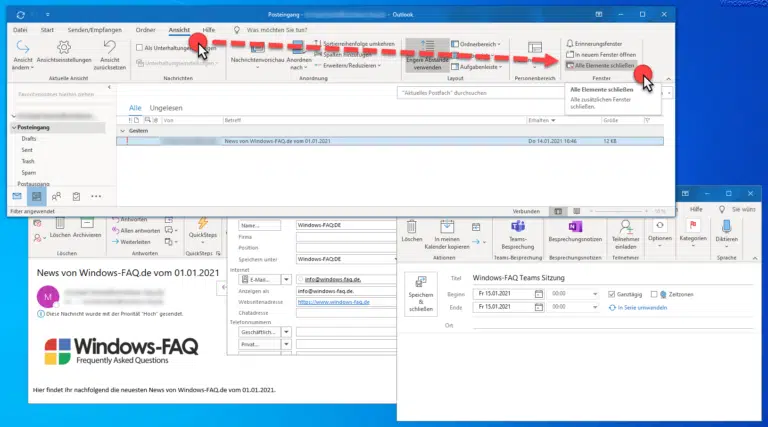This screenshot has height=427, width=768.
Task: Show Ungelesen messages tab
Action: coord(166,108)
